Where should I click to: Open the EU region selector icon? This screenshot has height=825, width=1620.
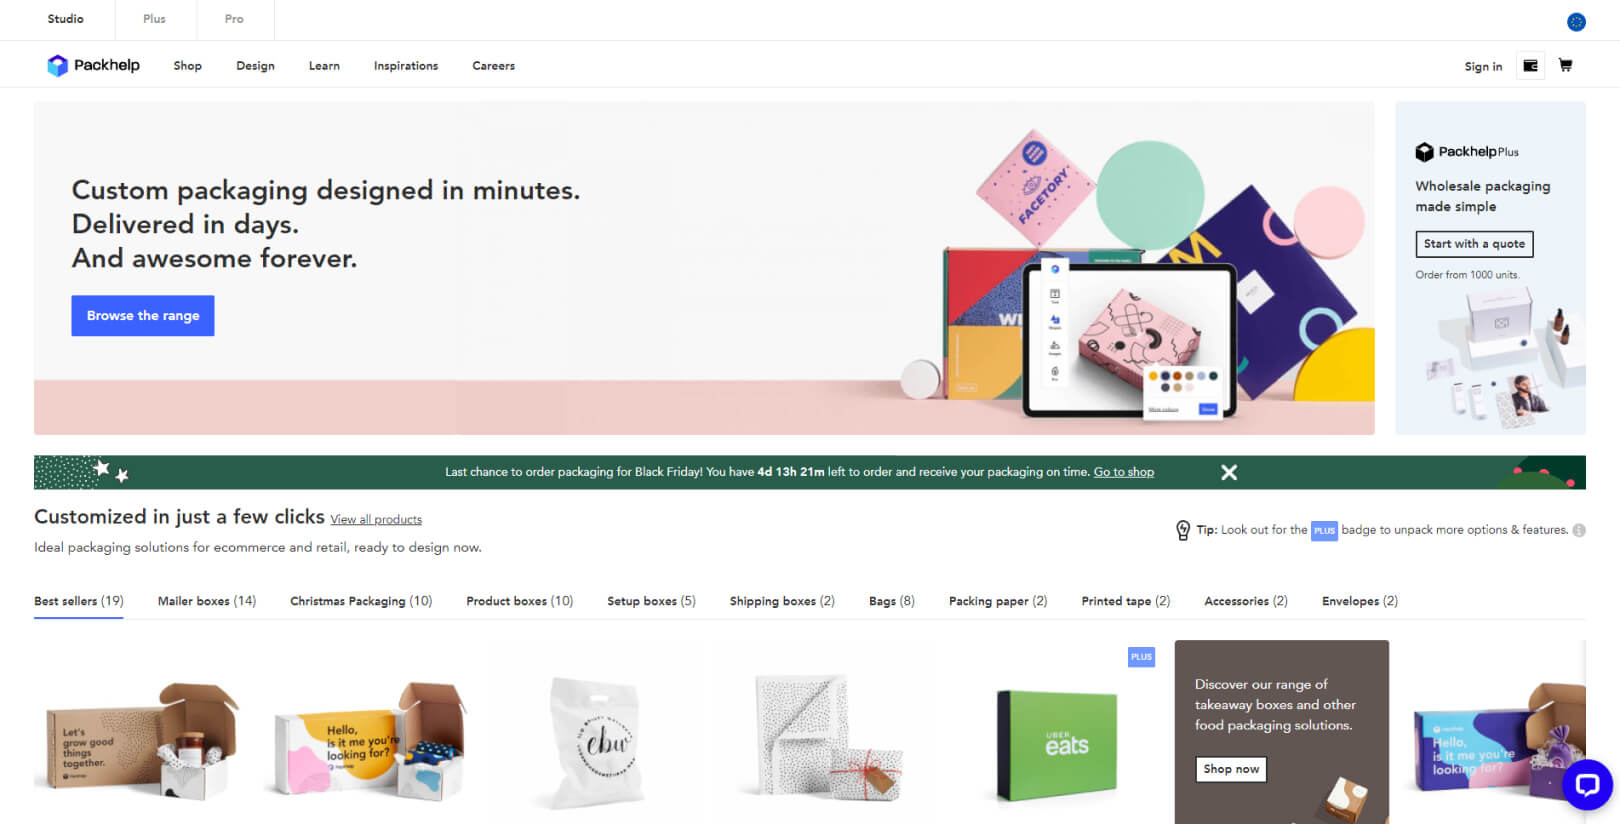[1576, 21]
